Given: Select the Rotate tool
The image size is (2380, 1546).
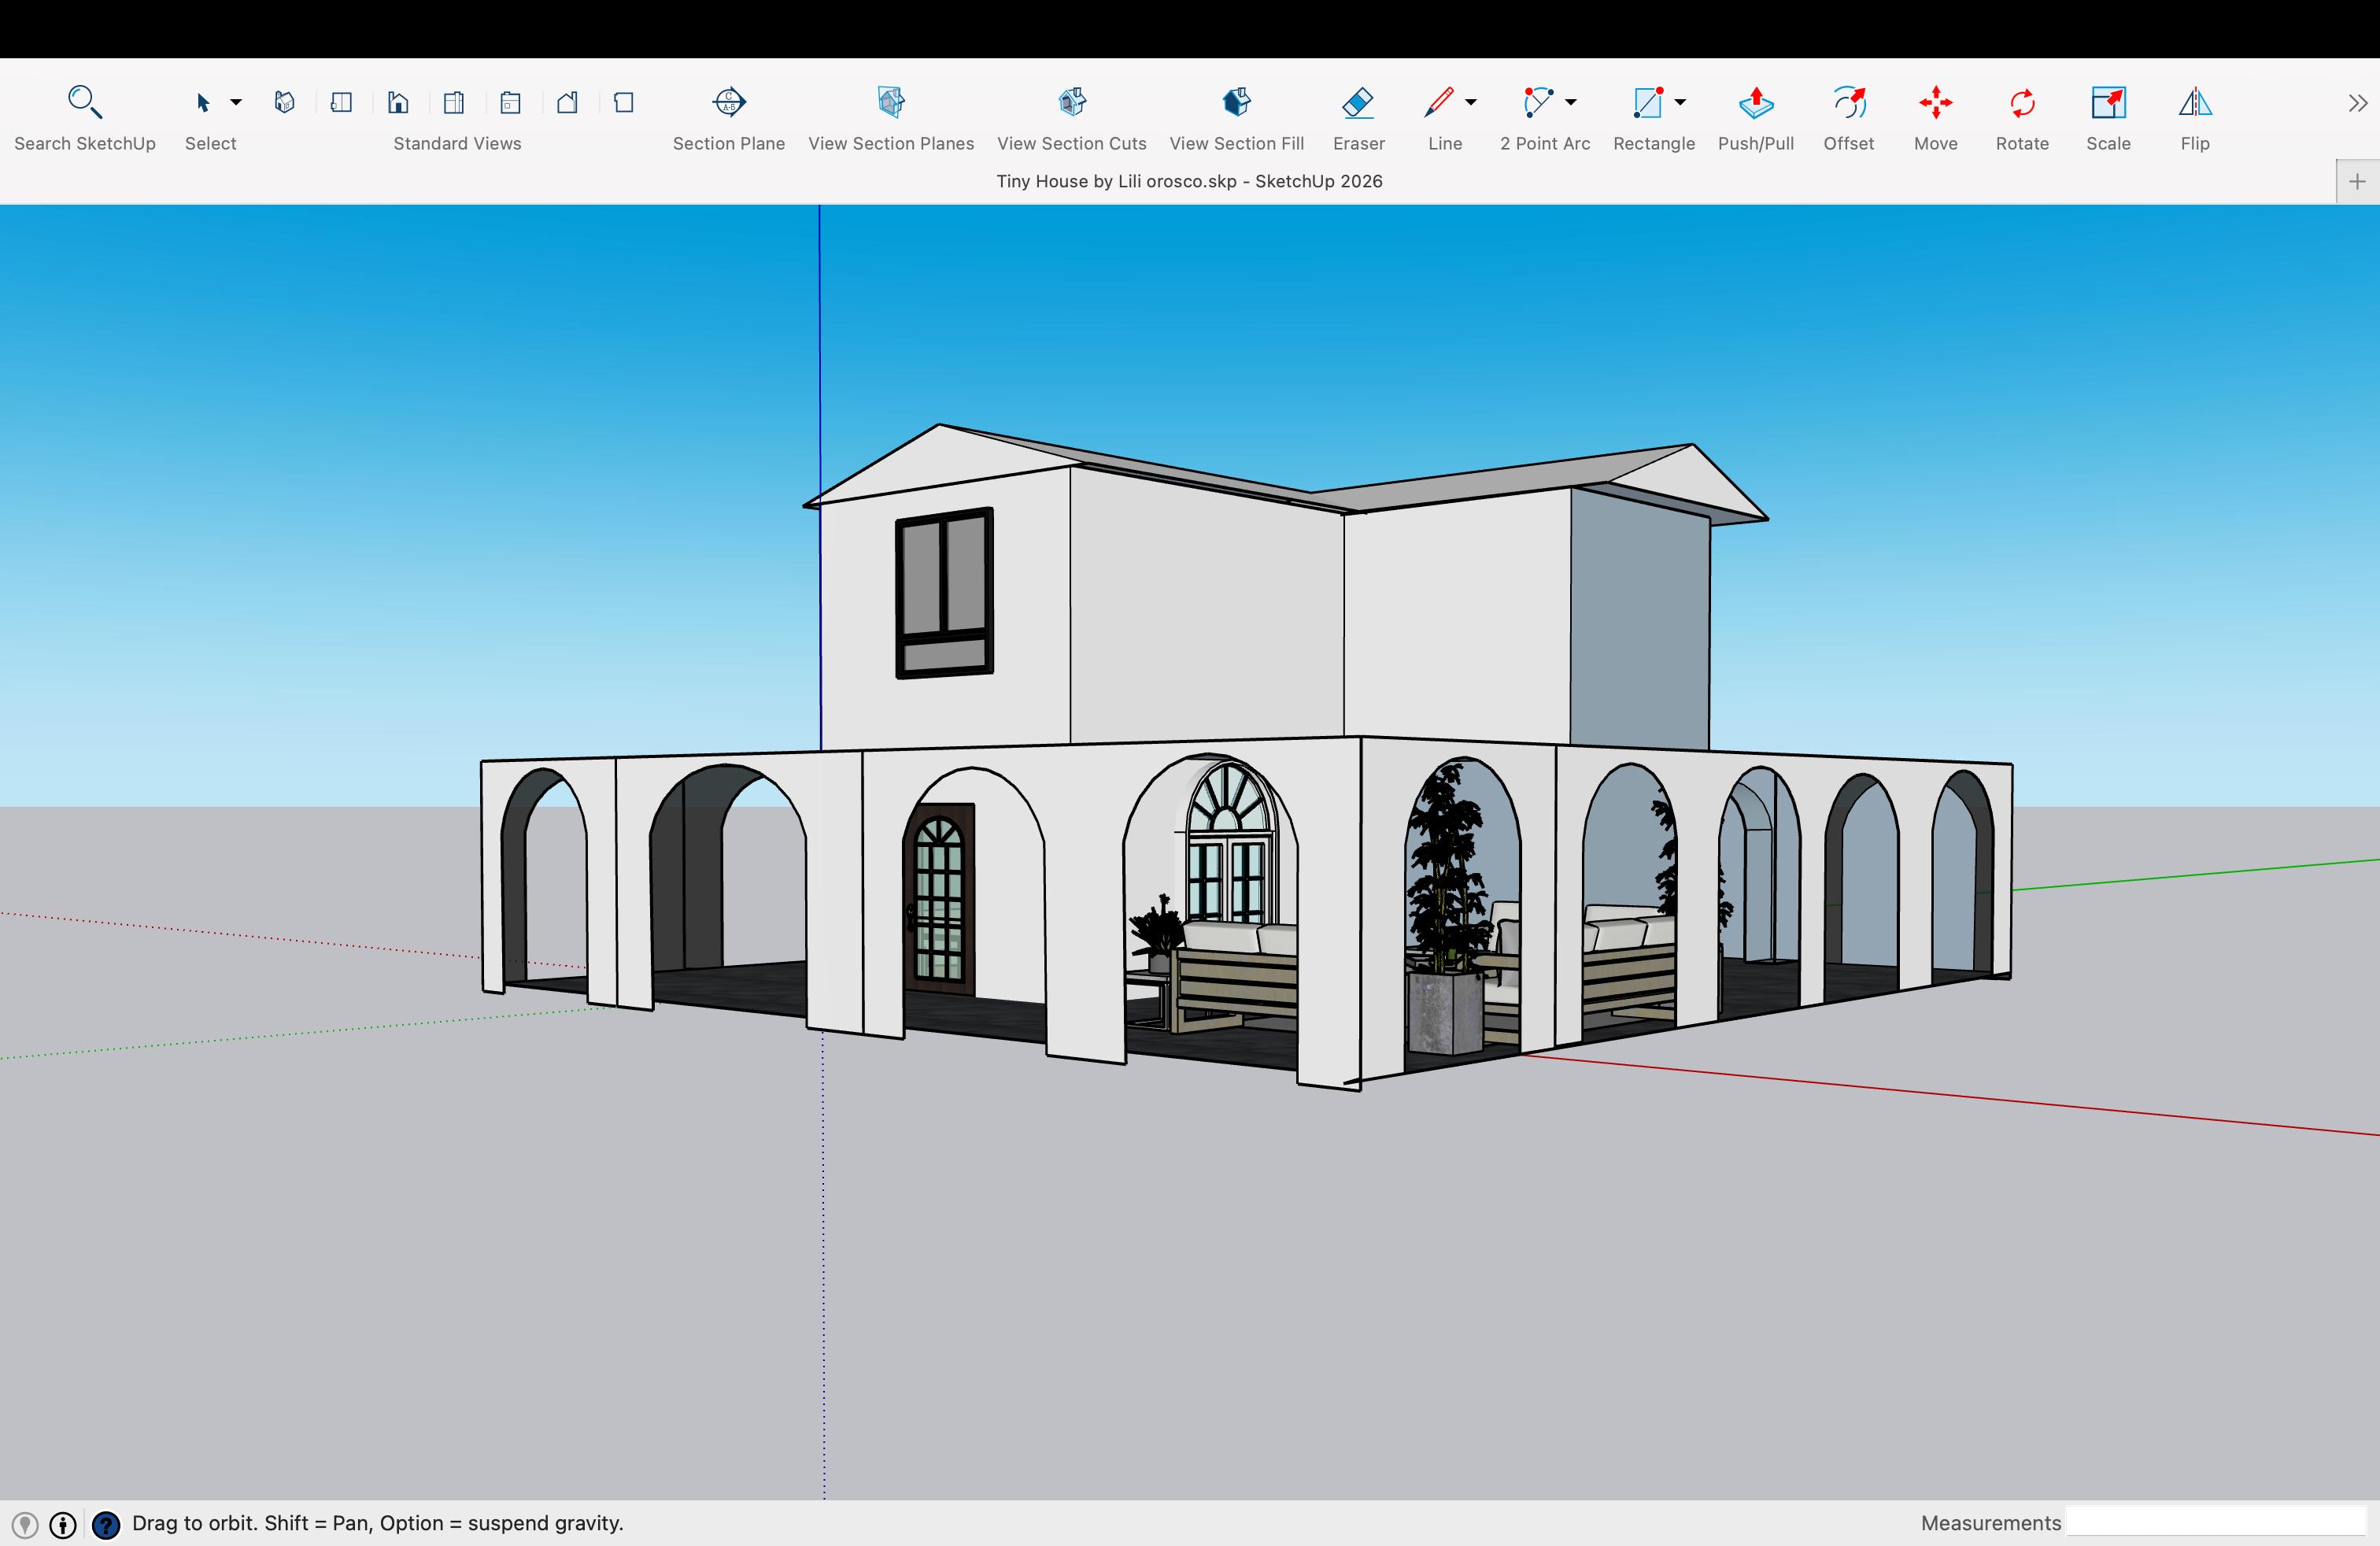Looking at the screenshot, I should coord(2022,102).
